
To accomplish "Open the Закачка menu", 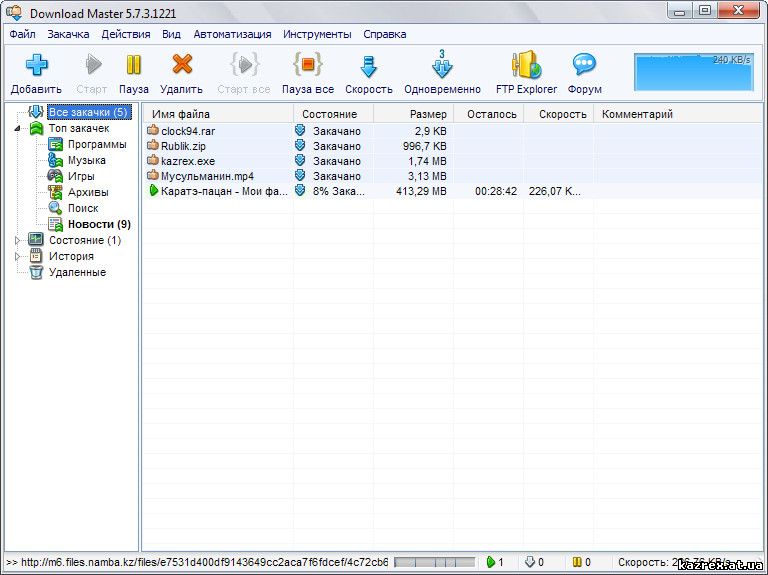I will [68, 34].
